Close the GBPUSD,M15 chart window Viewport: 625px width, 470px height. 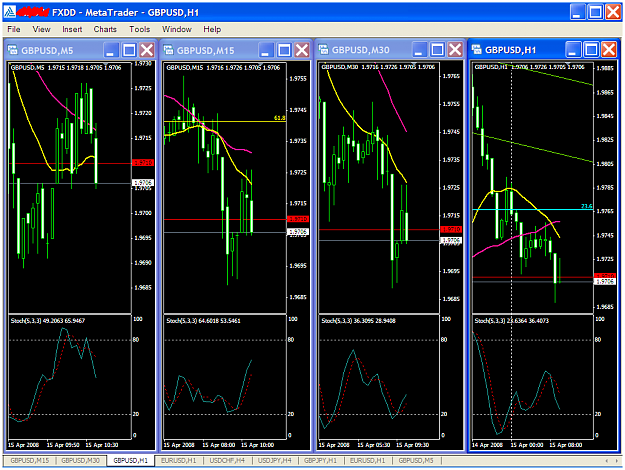302,50
